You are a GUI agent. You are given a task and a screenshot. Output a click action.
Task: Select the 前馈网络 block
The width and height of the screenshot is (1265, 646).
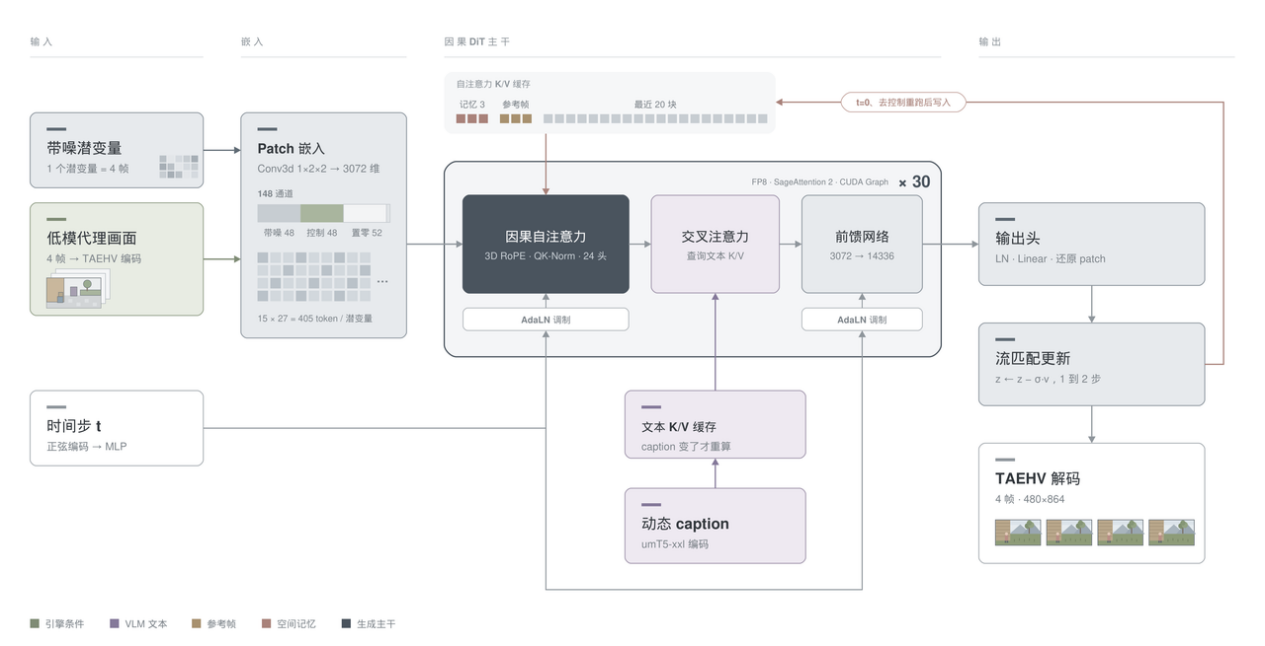[x=862, y=244]
